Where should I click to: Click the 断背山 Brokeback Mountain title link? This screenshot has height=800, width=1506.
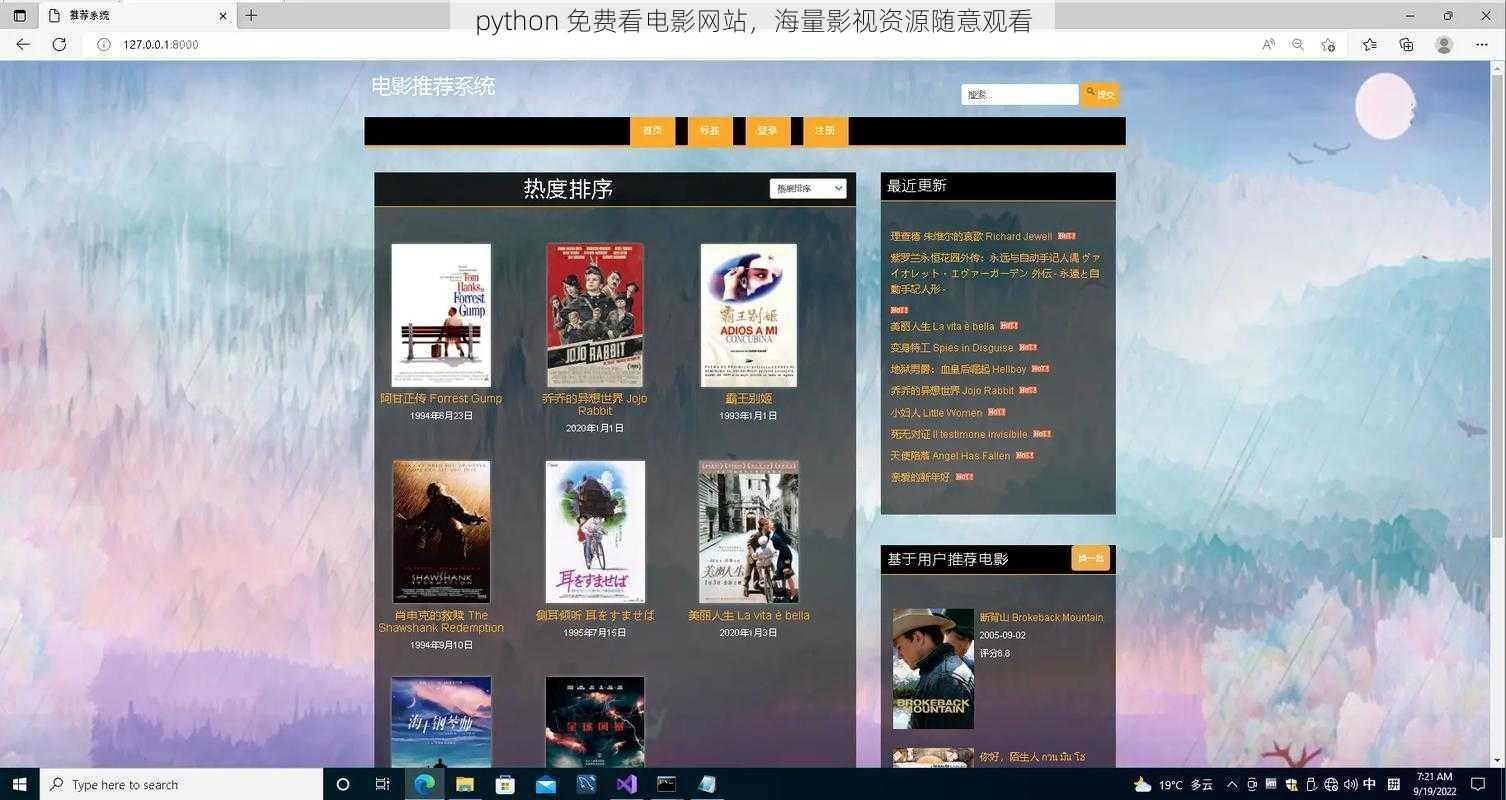pyautogui.click(x=1041, y=617)
